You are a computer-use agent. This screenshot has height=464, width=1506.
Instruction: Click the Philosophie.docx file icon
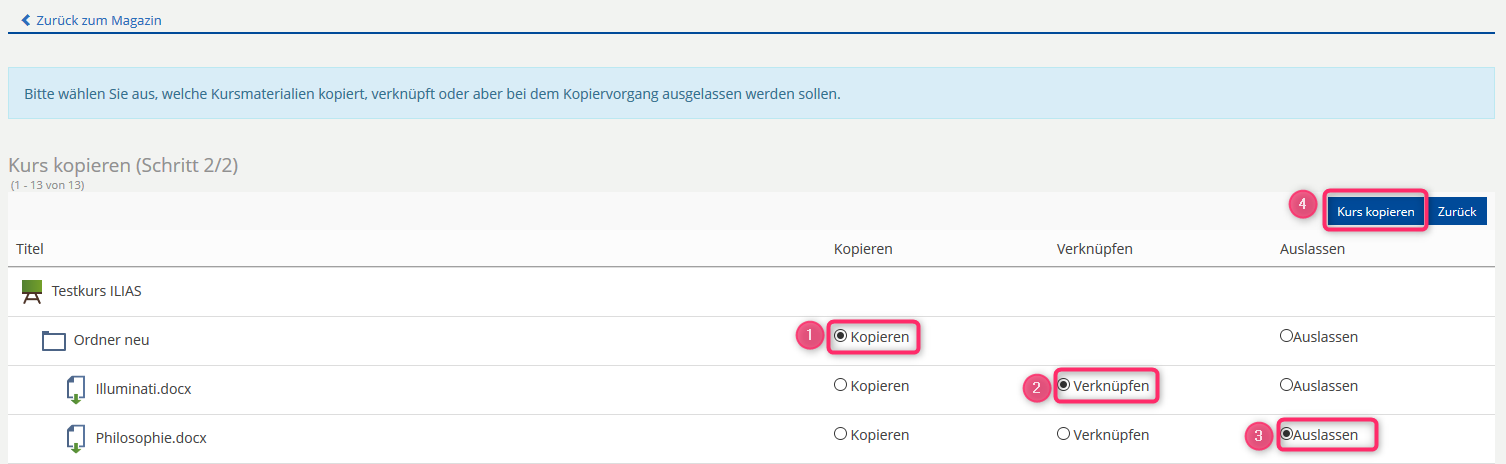click(x=76, y=437)
